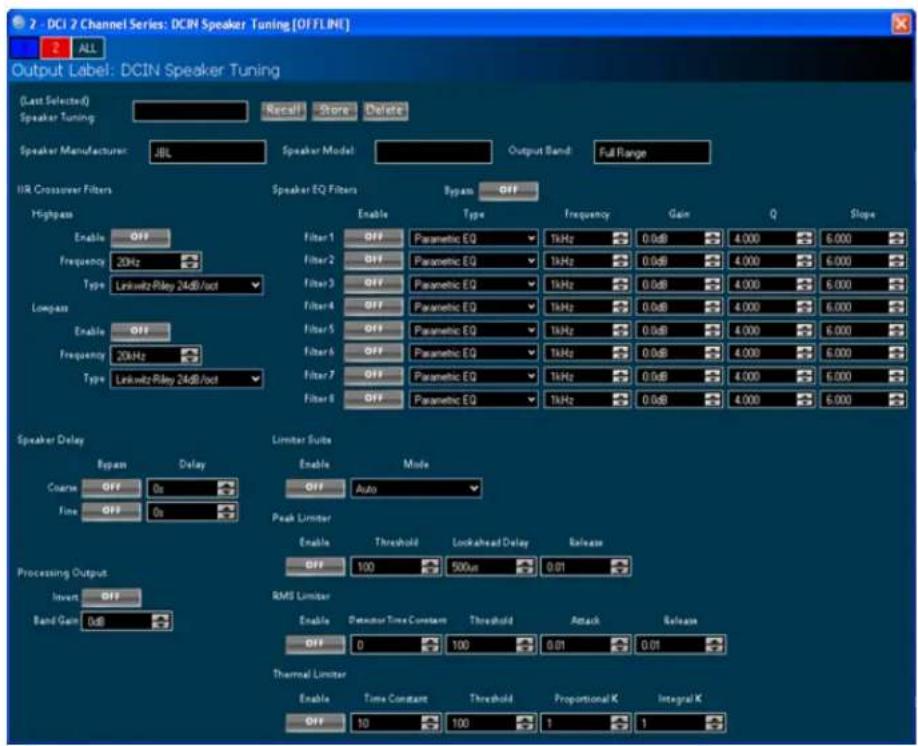Click Peak Limiter Lookahead Delay spinner
The height and width of the screenshot is (746, 918).
point(525,566)
